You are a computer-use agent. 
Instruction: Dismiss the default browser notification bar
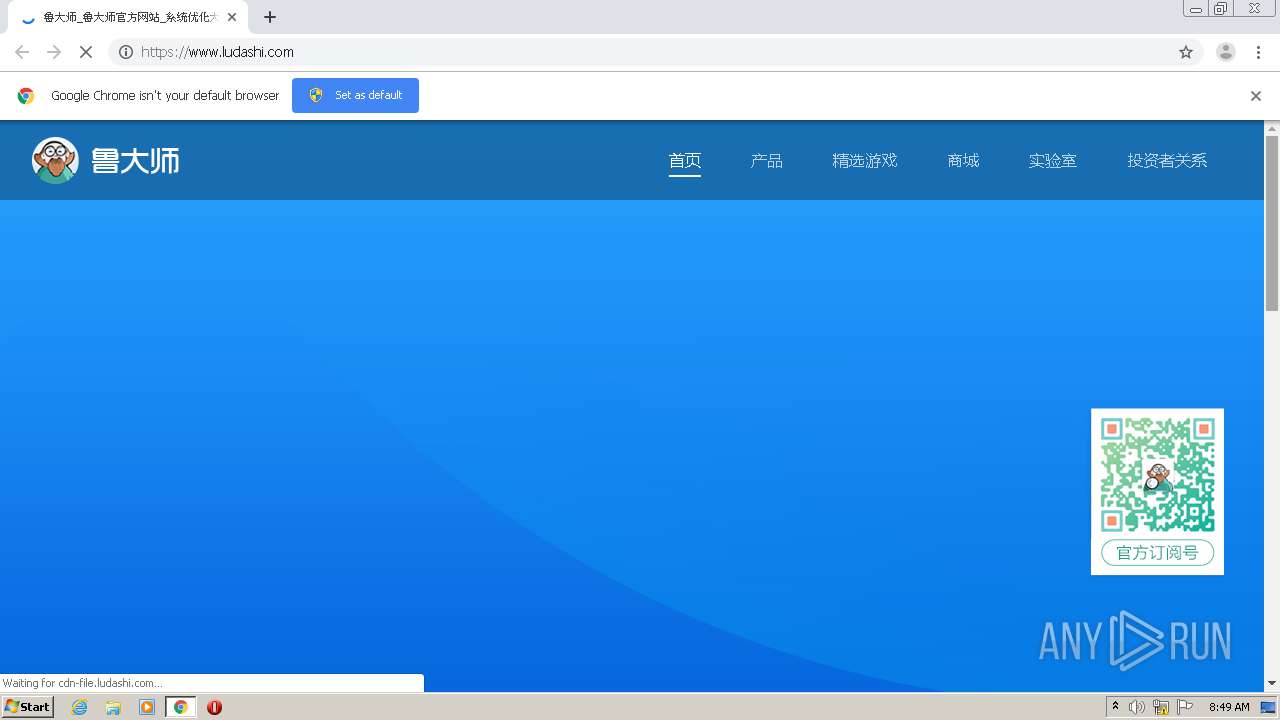1256,96
